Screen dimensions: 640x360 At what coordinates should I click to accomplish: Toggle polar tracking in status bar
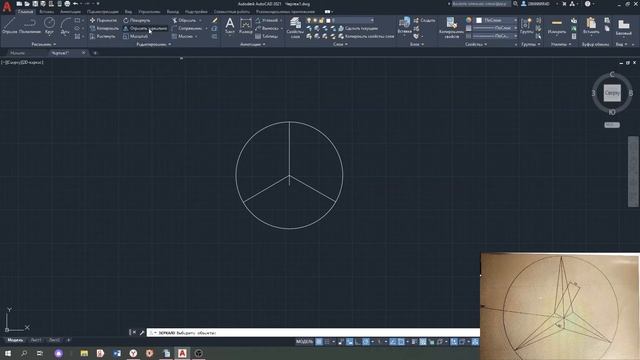click(x=366, y=342)
